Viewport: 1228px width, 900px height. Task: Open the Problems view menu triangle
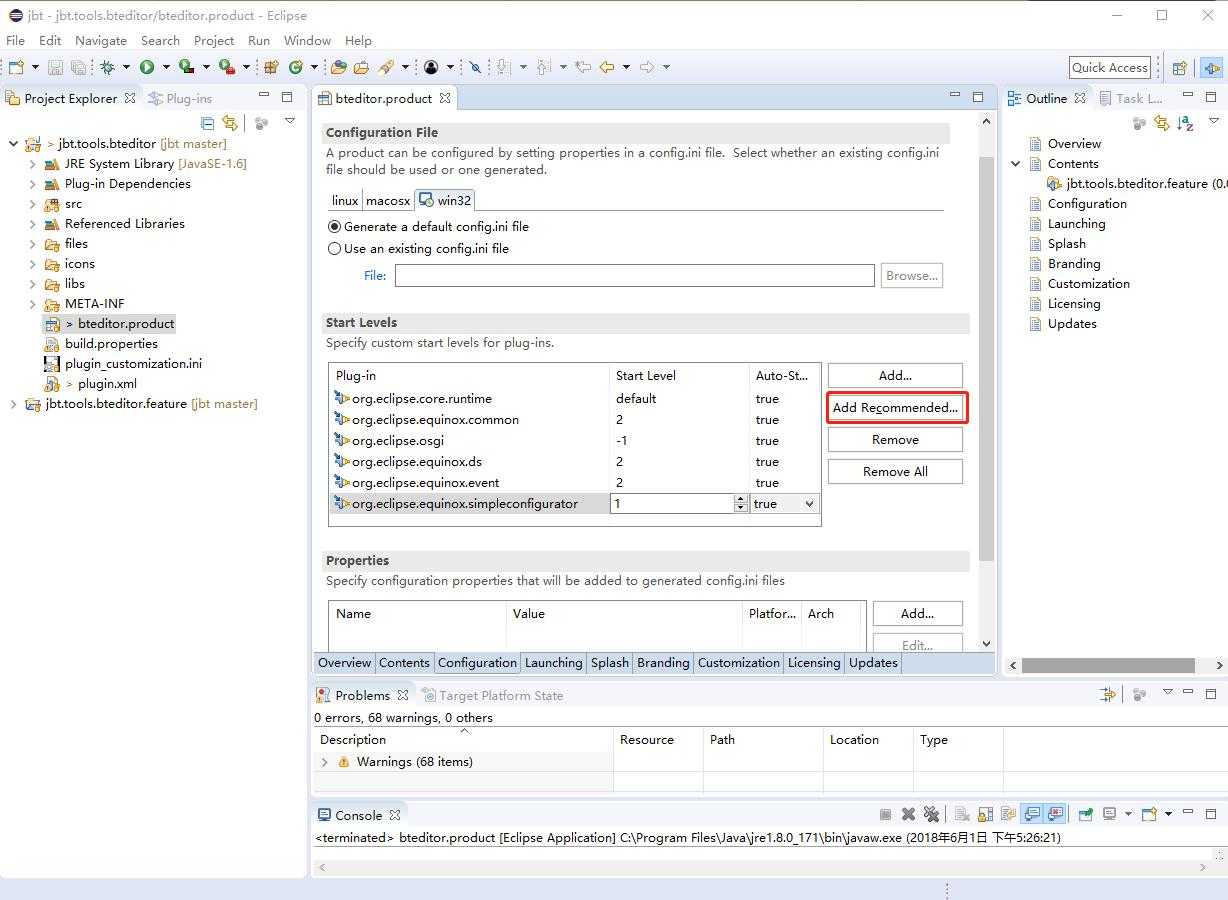(x=1167, y=693)
